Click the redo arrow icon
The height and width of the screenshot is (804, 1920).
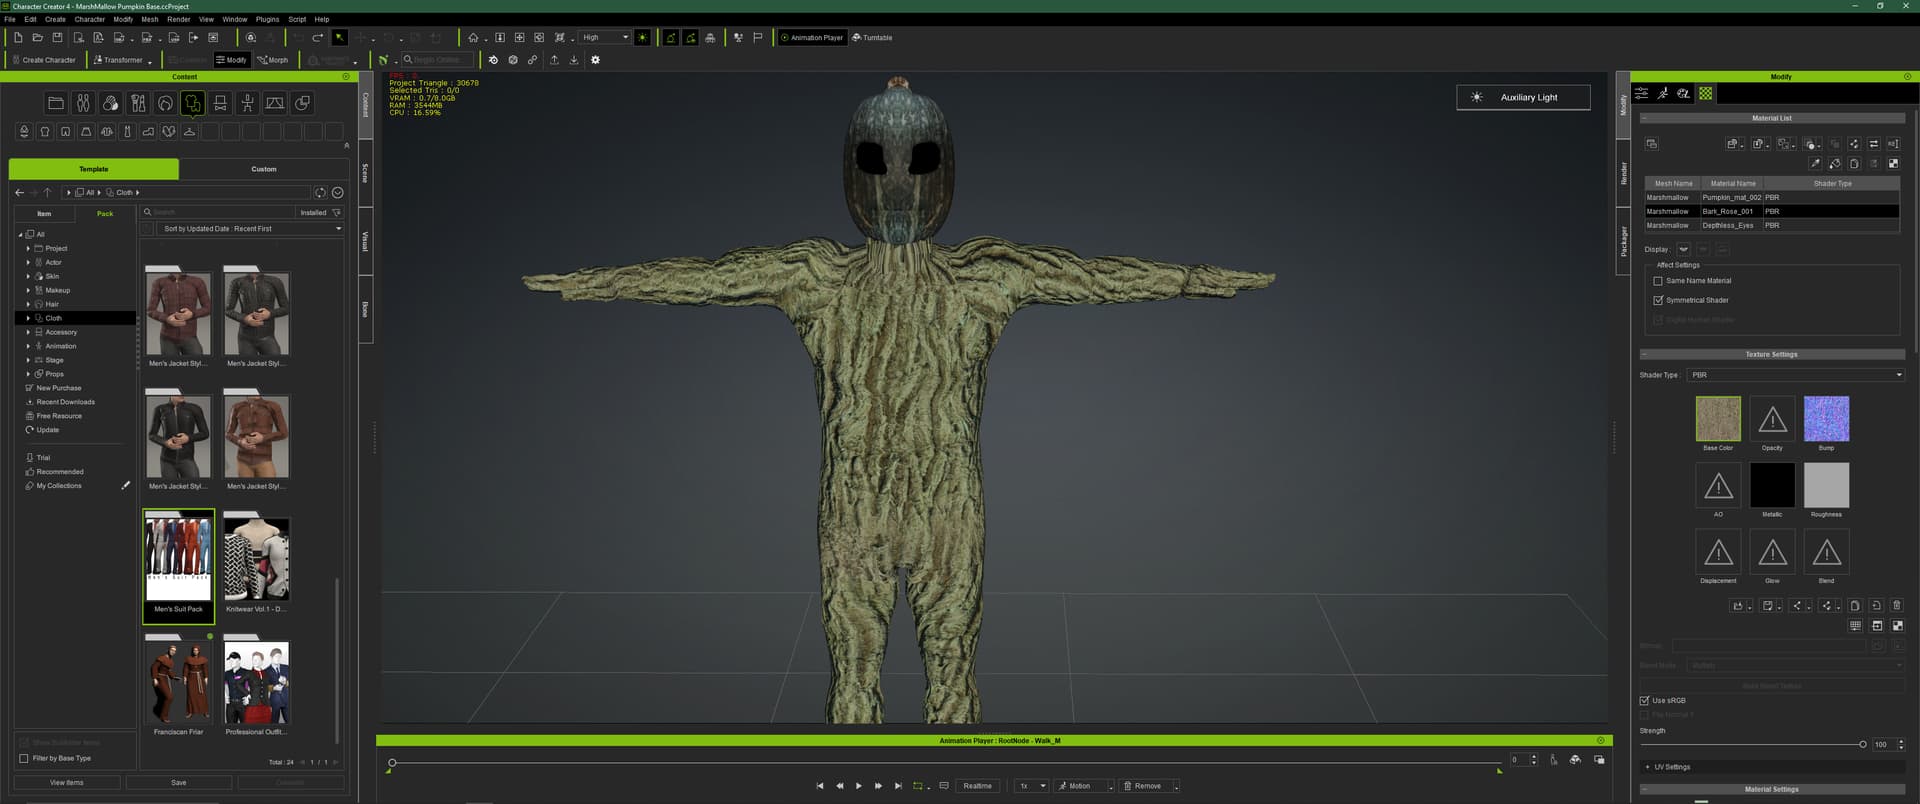(318, 38)
